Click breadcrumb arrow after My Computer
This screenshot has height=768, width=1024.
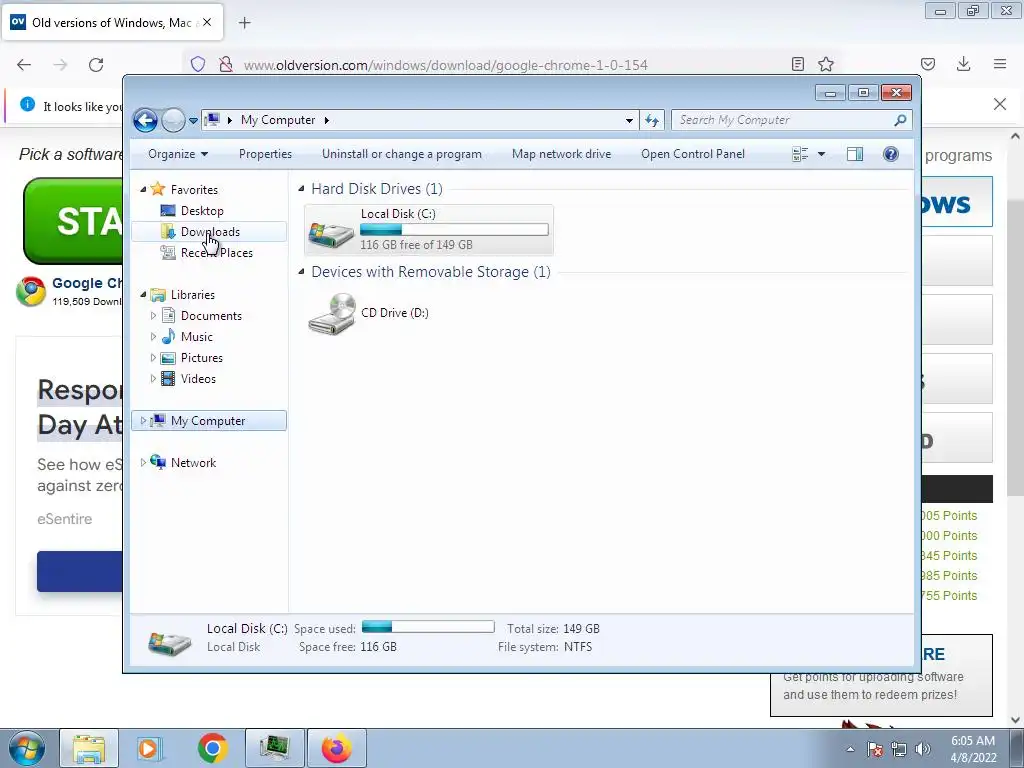click(327, 120)
